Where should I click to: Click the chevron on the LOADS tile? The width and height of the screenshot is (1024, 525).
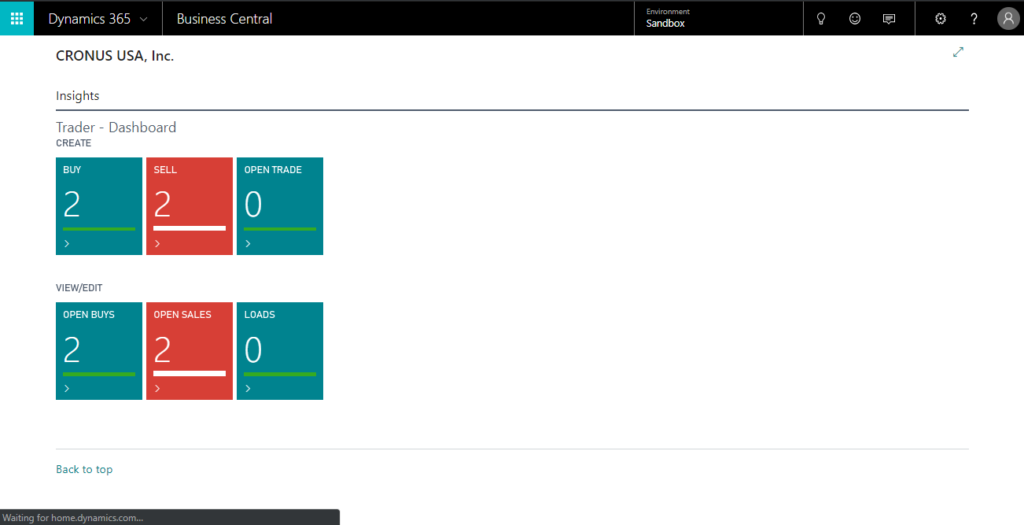[248, 389]
